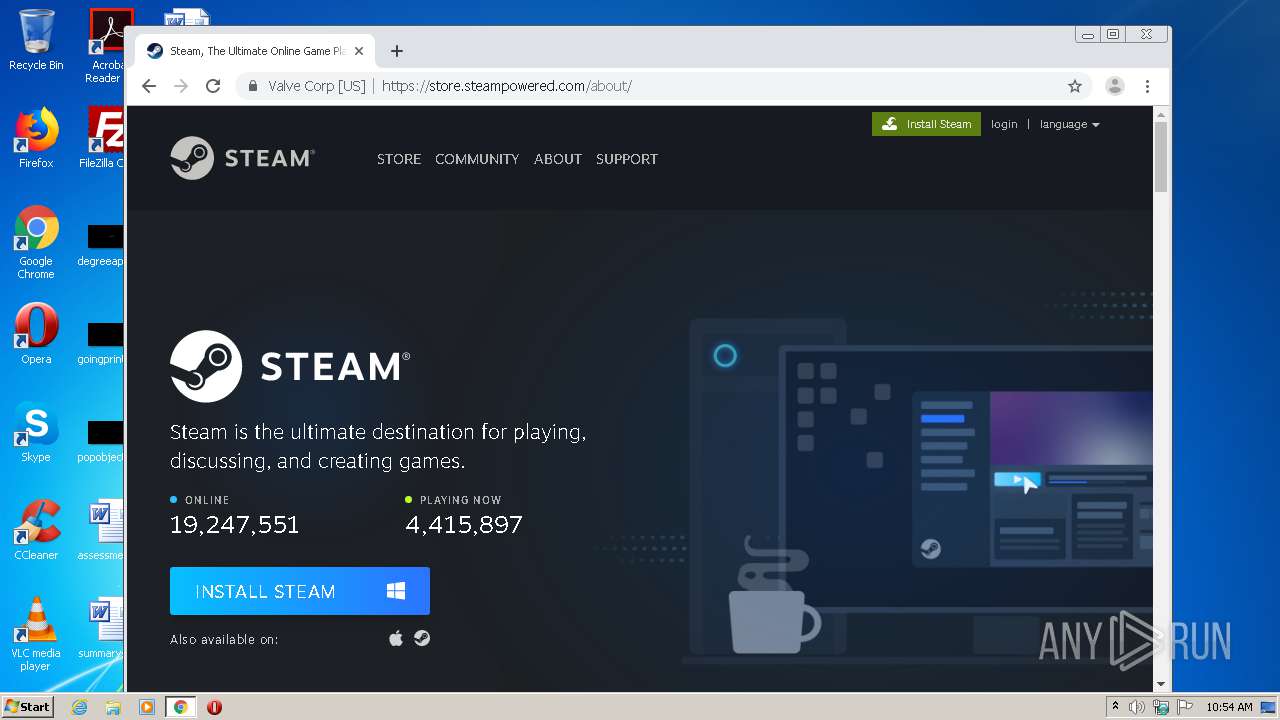The image size is (1280, 720).
Task: View site security lock info
Action: pyautogui.click(x=253, y=86)
